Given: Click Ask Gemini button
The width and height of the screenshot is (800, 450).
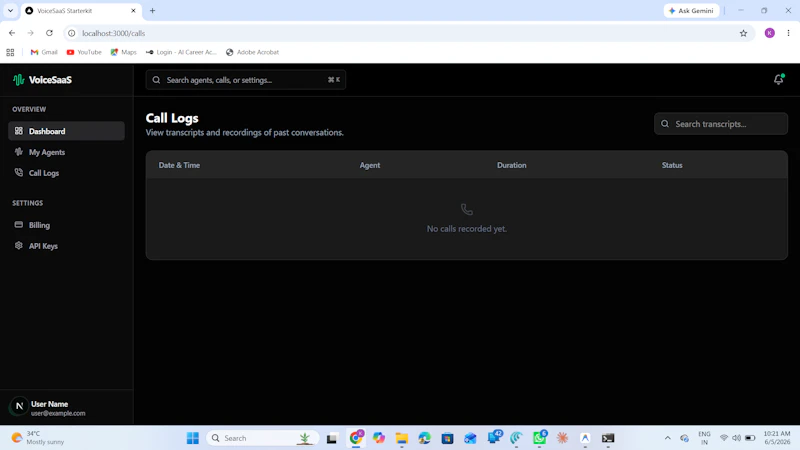Looking at the screenshot, I should pyautogui.click(x=691, y=11).
